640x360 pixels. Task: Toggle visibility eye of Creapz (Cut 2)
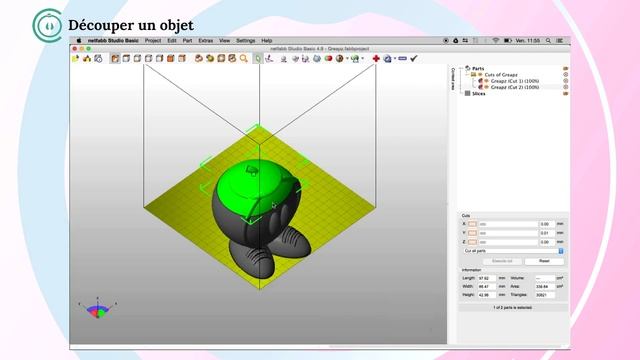click(x=486, y=87)
